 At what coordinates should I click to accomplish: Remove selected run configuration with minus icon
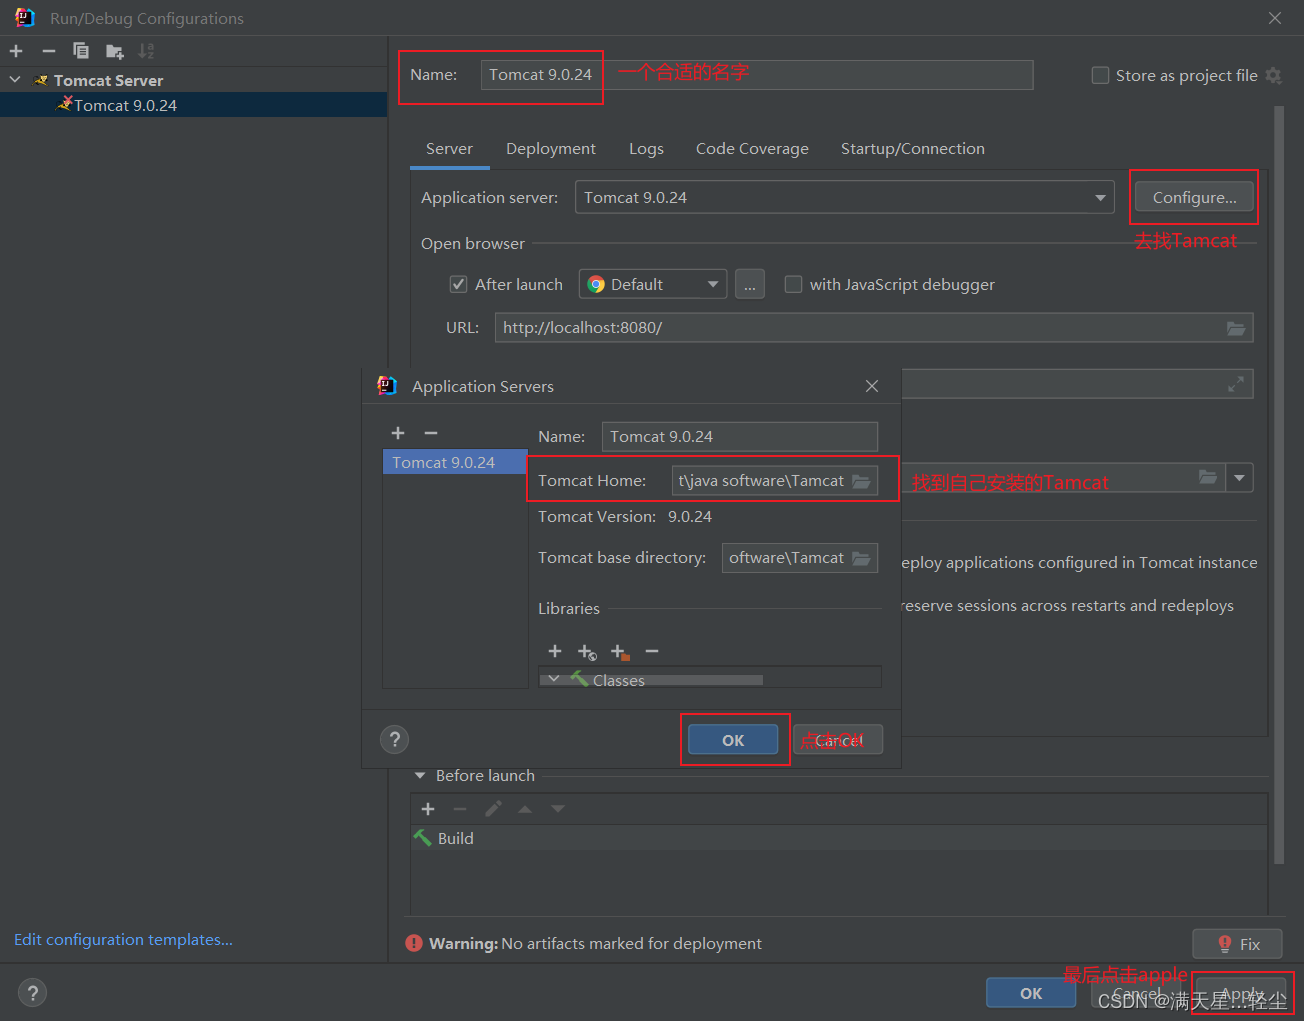48,51
